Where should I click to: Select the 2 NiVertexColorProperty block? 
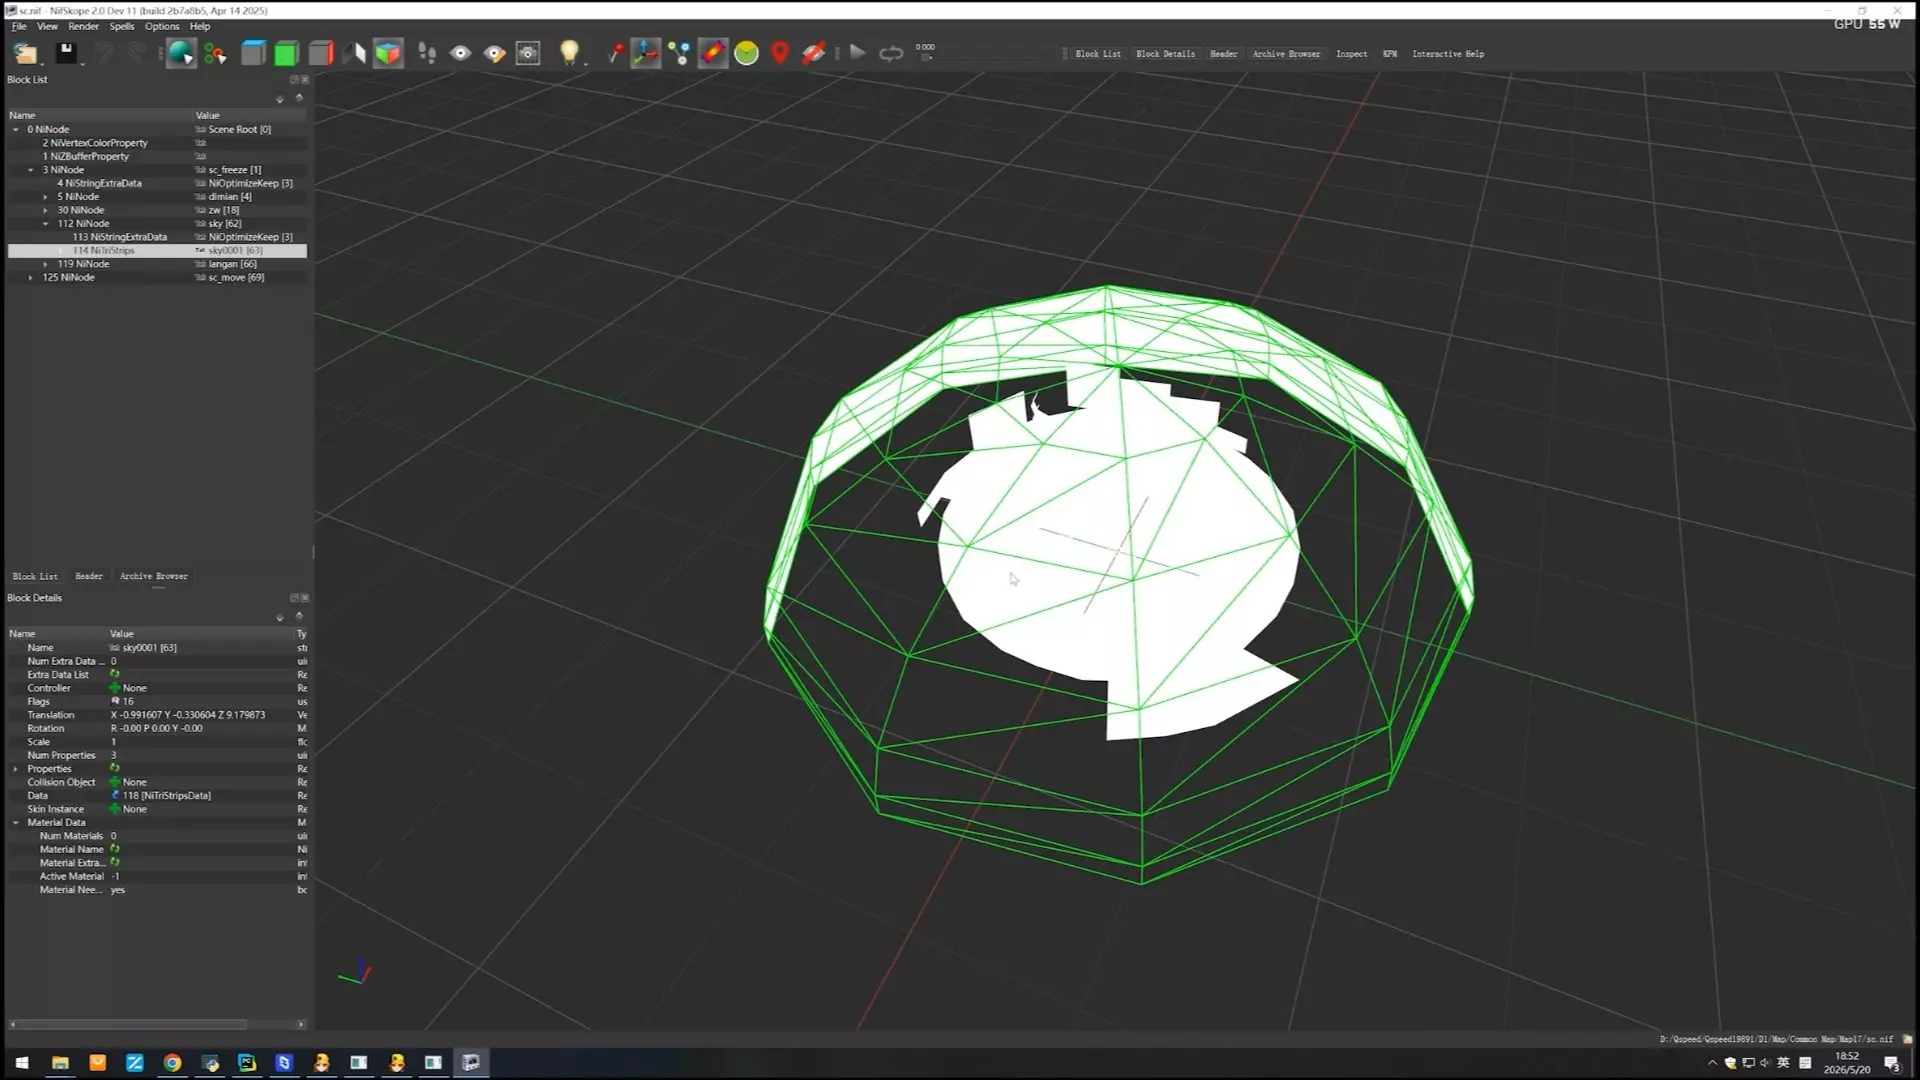95,143
